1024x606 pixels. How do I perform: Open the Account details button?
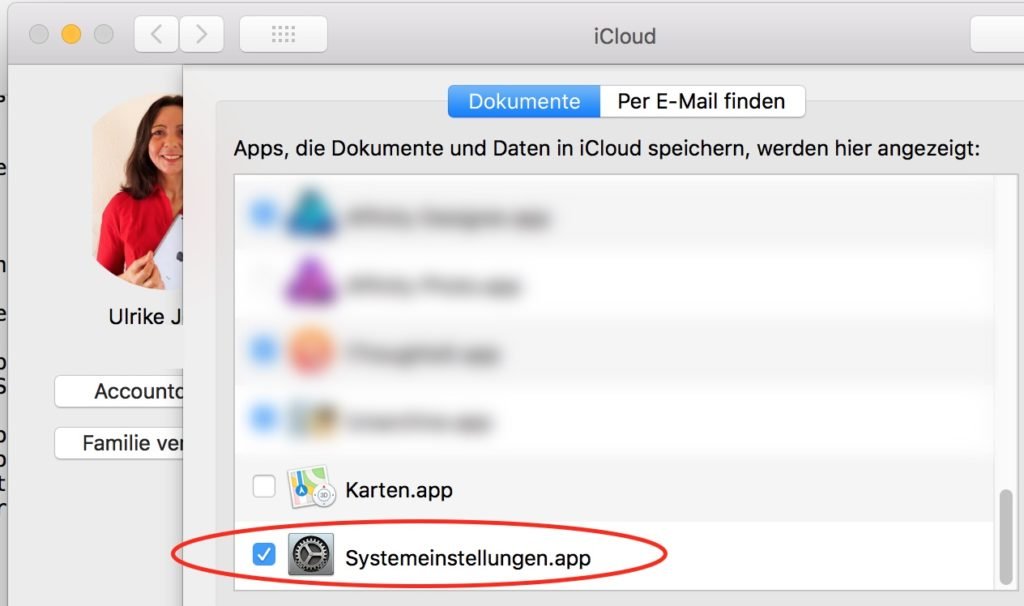[x=119, y=391]
